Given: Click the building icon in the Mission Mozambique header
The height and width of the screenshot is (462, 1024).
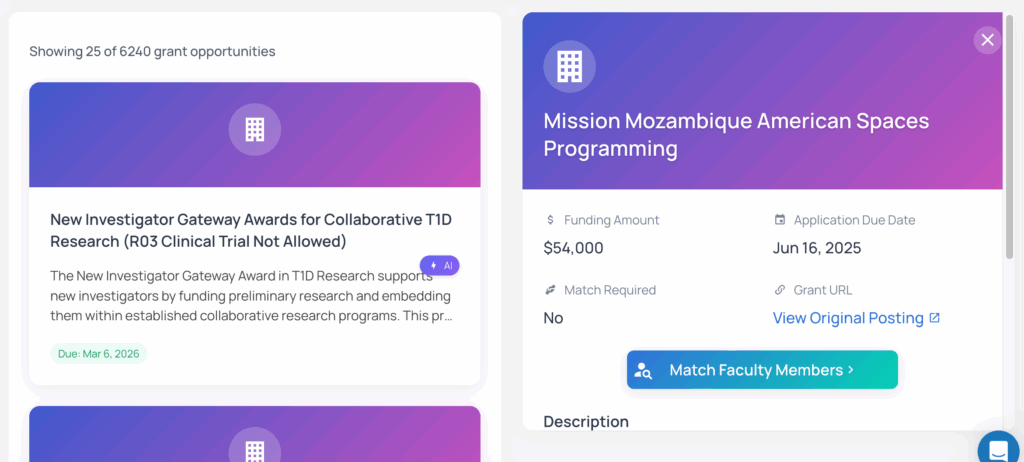Looking at the screenshot, I should (569, 66).
